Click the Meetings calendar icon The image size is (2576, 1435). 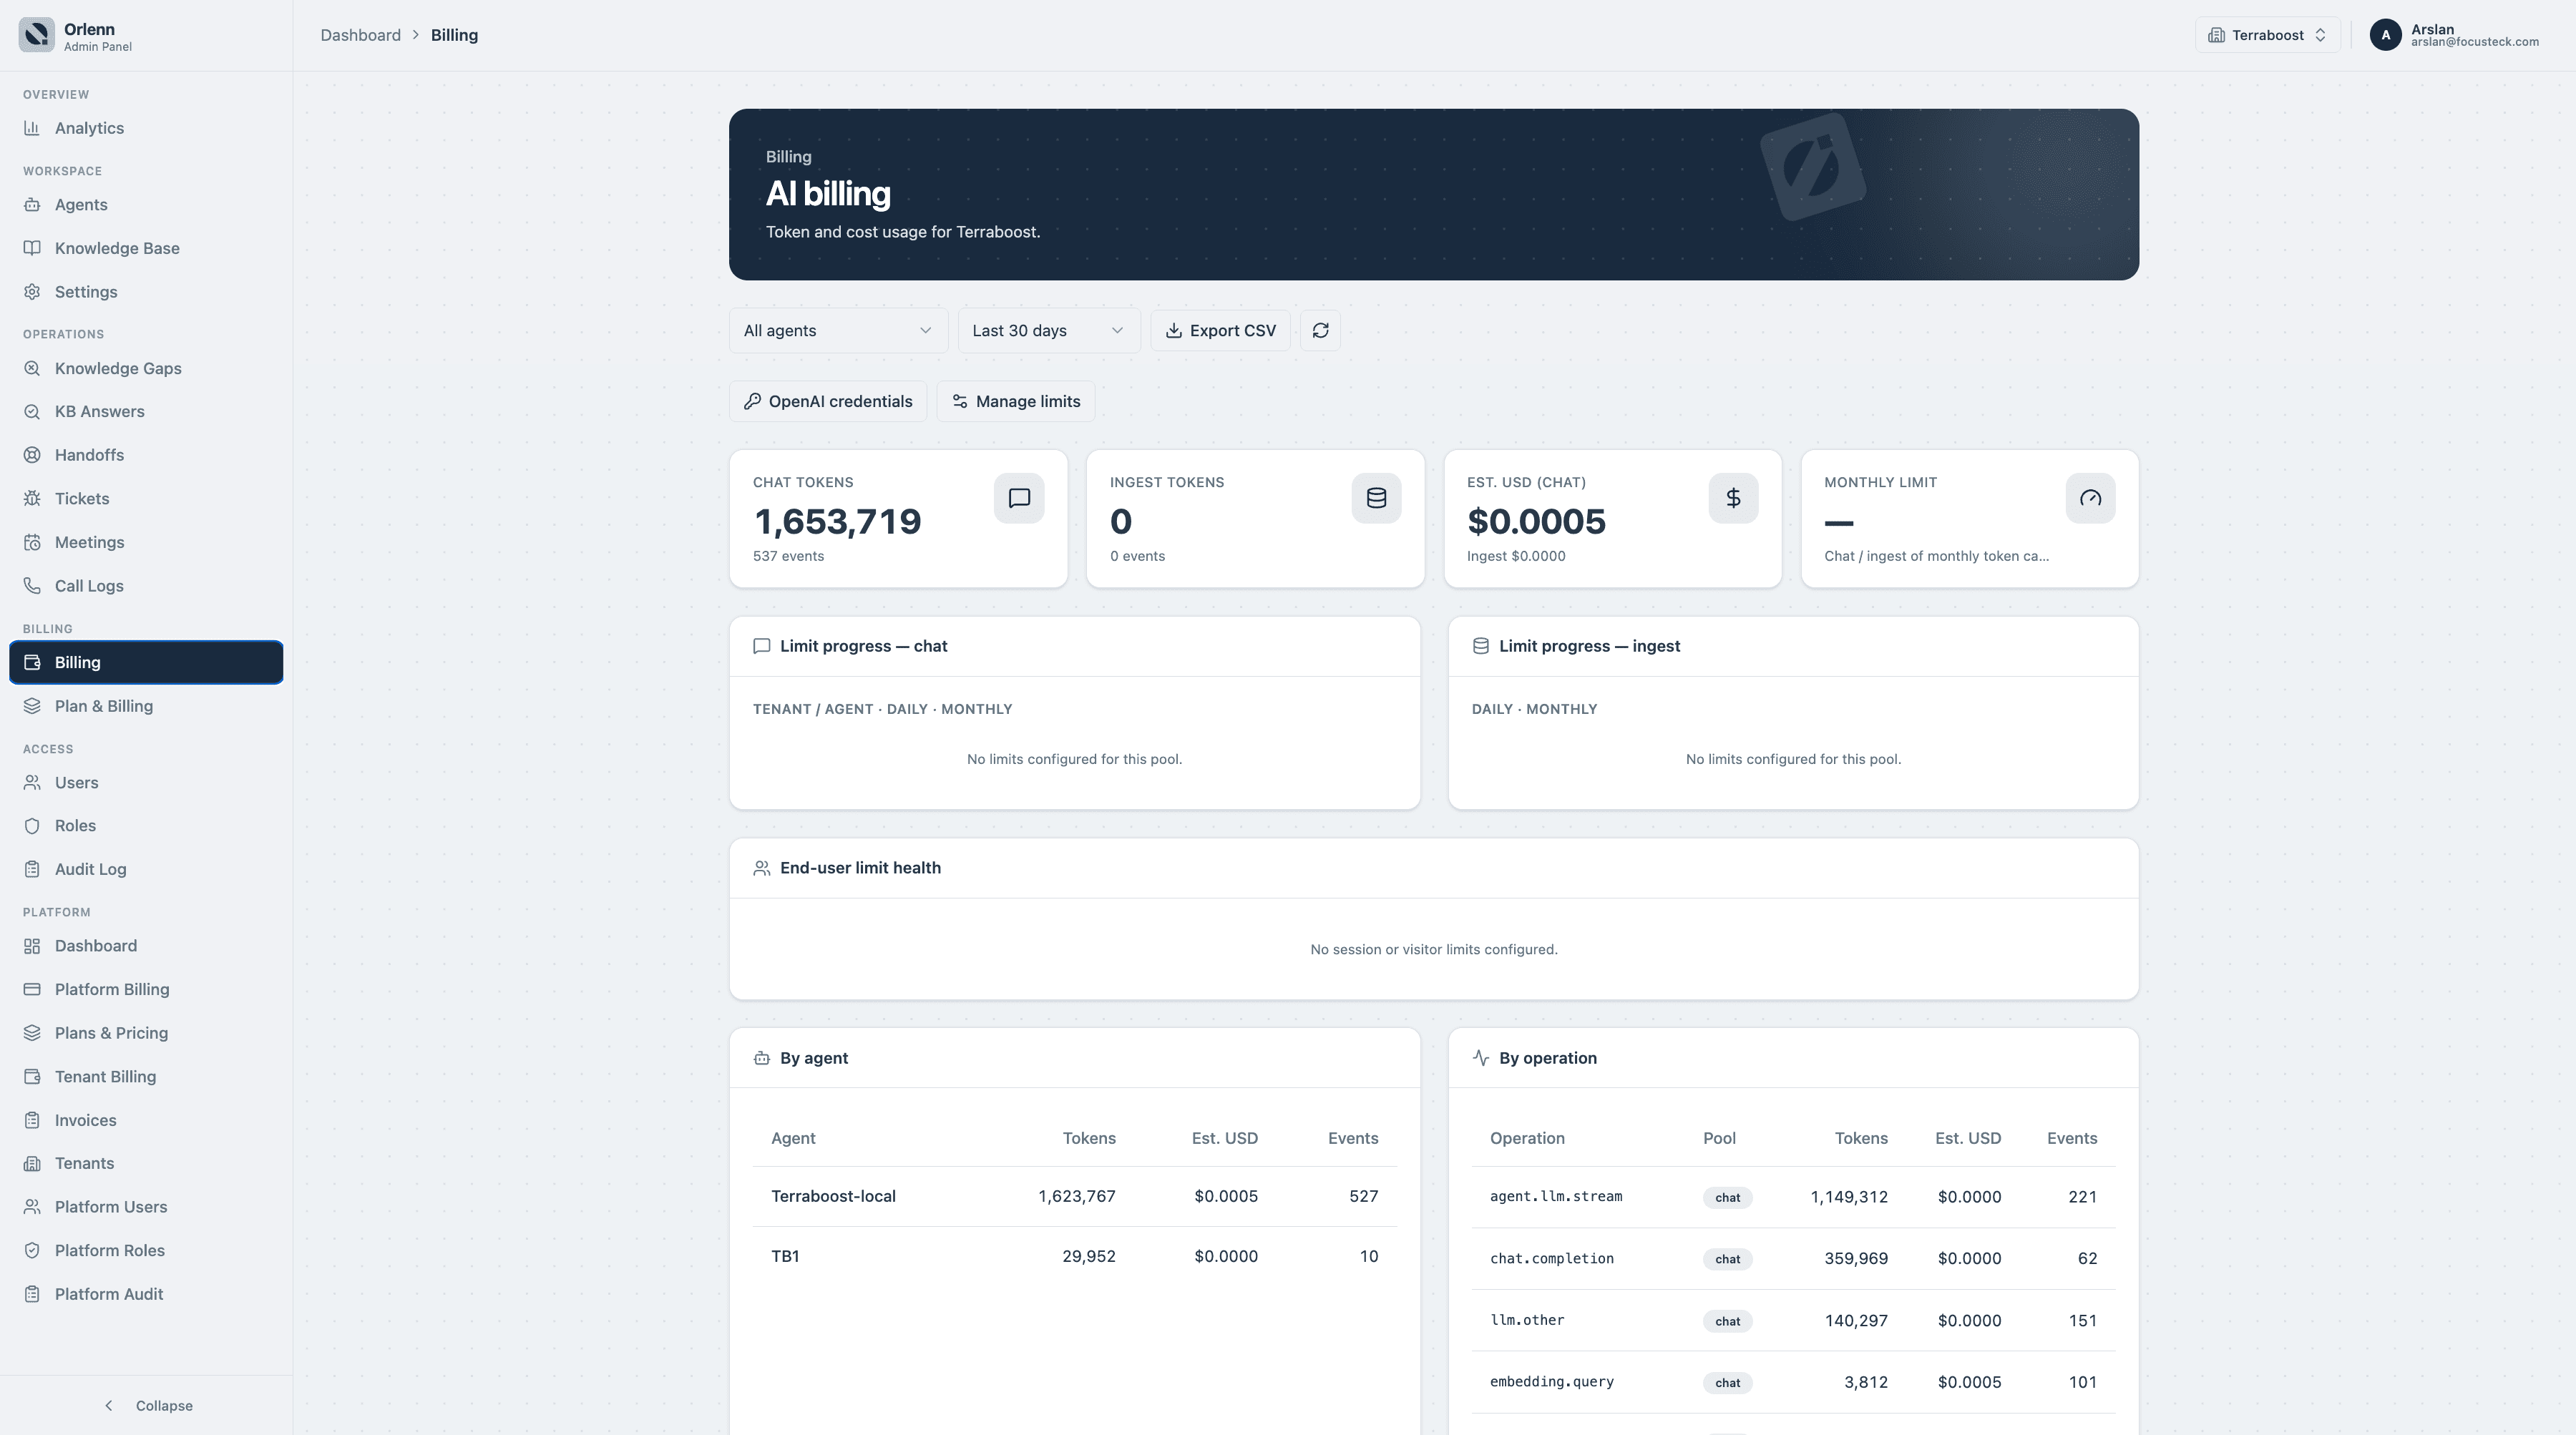pyautogui.click(x=32, y=542)
